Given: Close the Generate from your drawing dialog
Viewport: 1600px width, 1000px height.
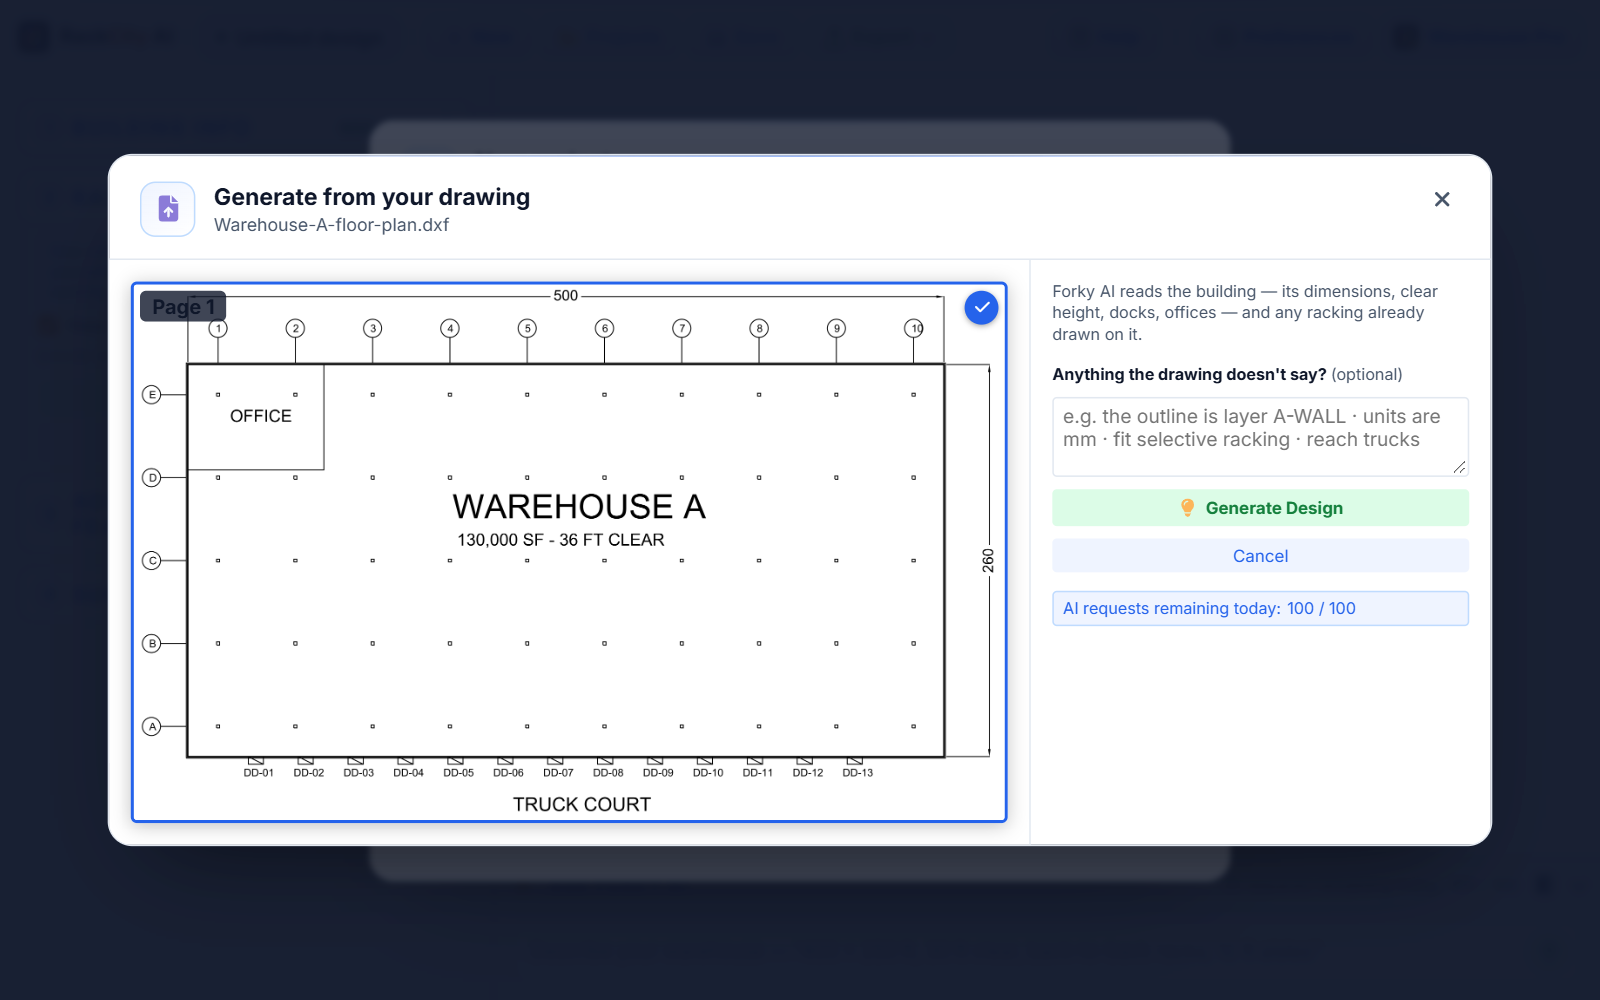Looking at the screenshot, I should click(x=1441, y=199).
